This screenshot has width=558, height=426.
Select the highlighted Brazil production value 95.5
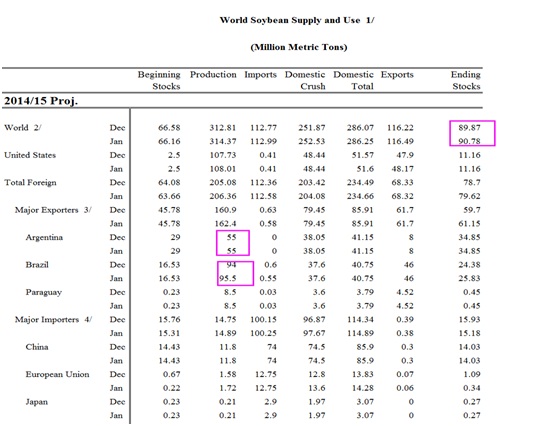228,278
